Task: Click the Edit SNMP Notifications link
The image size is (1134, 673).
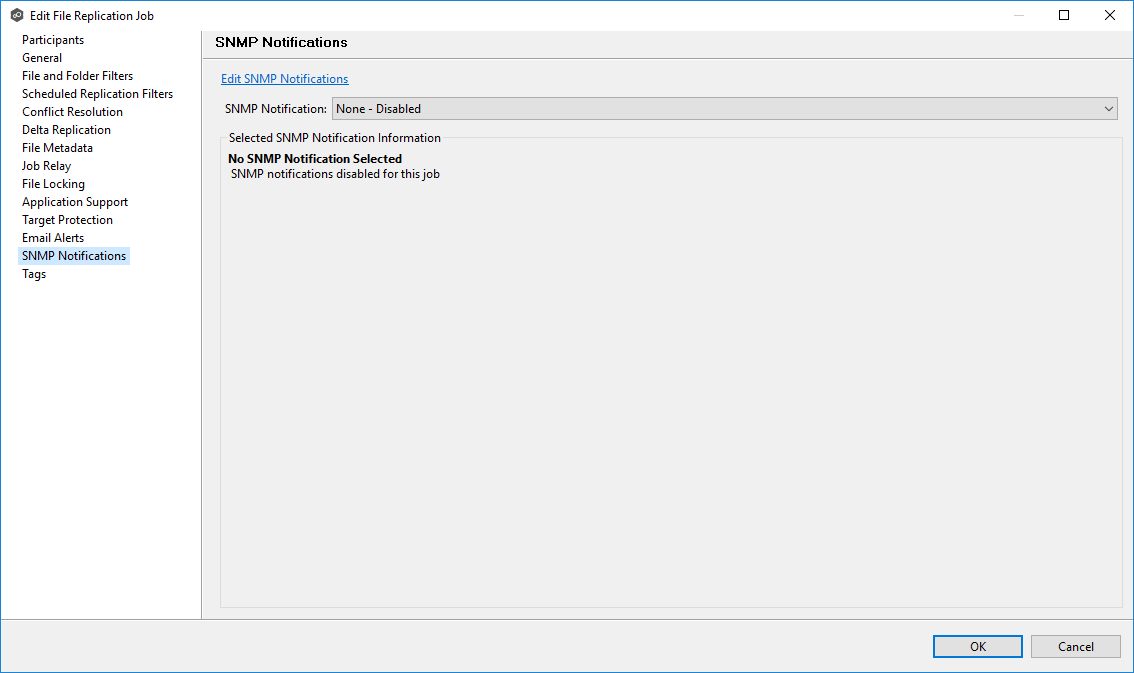Action: tap(284, 79)
